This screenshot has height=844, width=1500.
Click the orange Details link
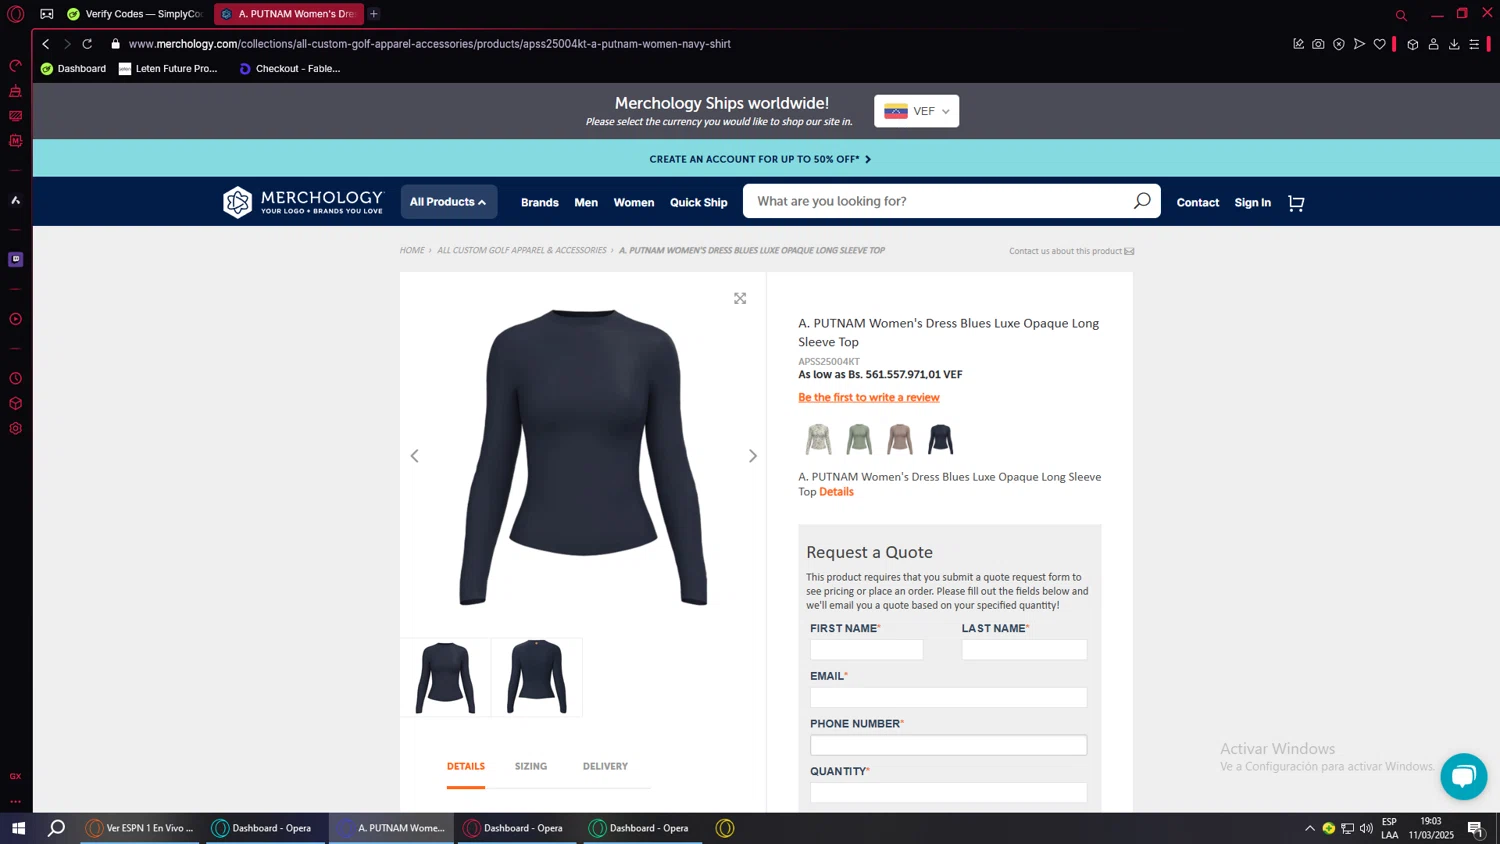(837, 492)
